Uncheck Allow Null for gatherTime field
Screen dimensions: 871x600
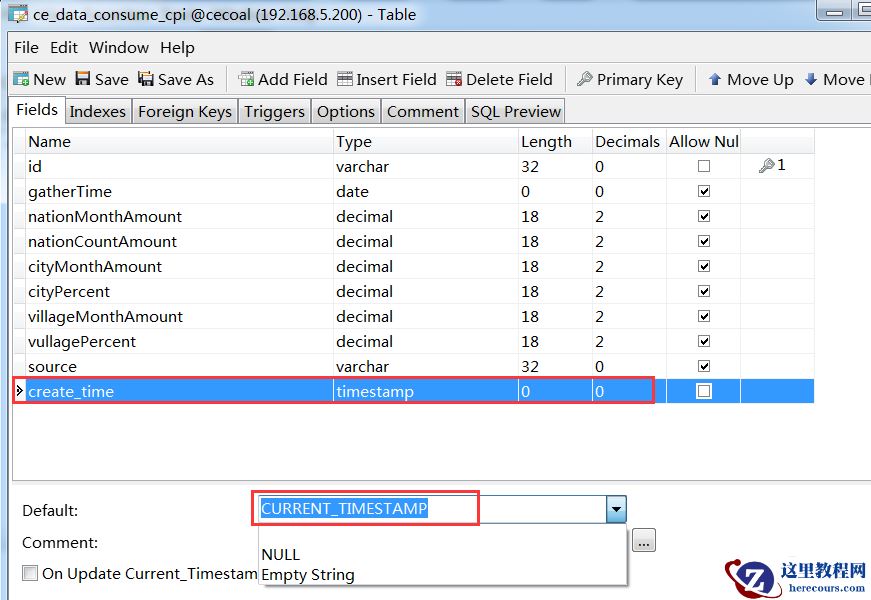point(704,192)
